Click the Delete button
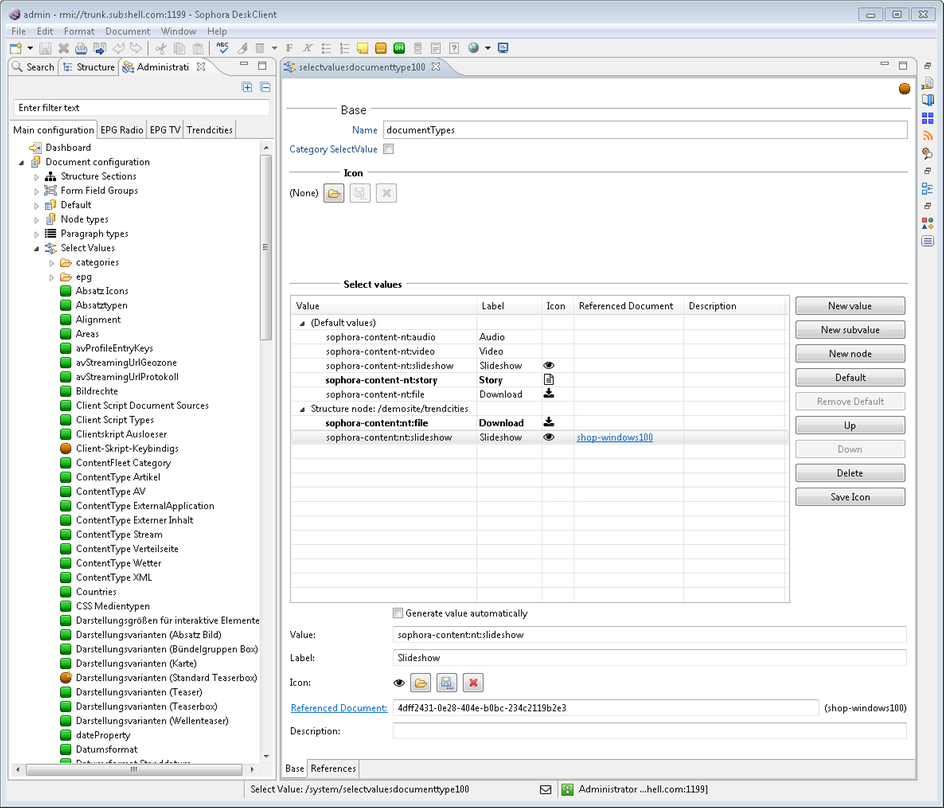The image size is (944, 808). click(x=850, y=473)
